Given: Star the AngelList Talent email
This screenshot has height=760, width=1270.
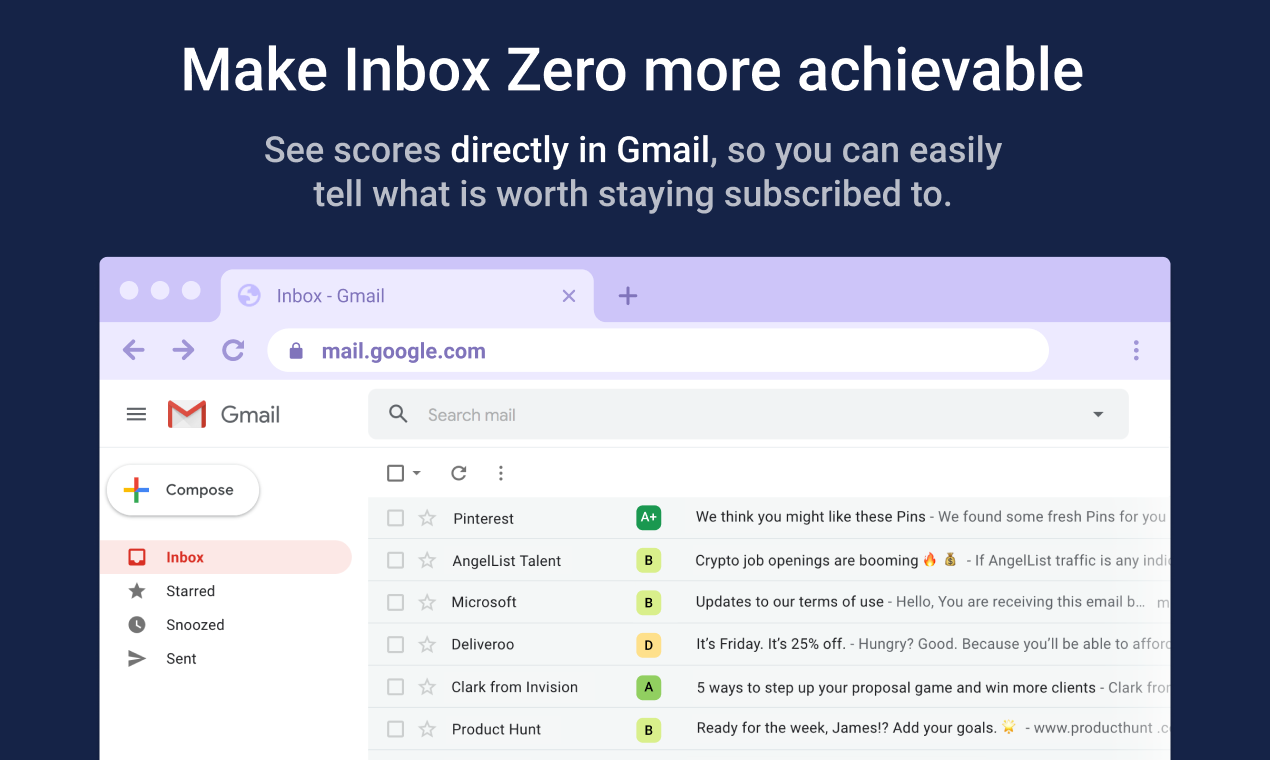Looking at the screenshot, I should 427,560.
